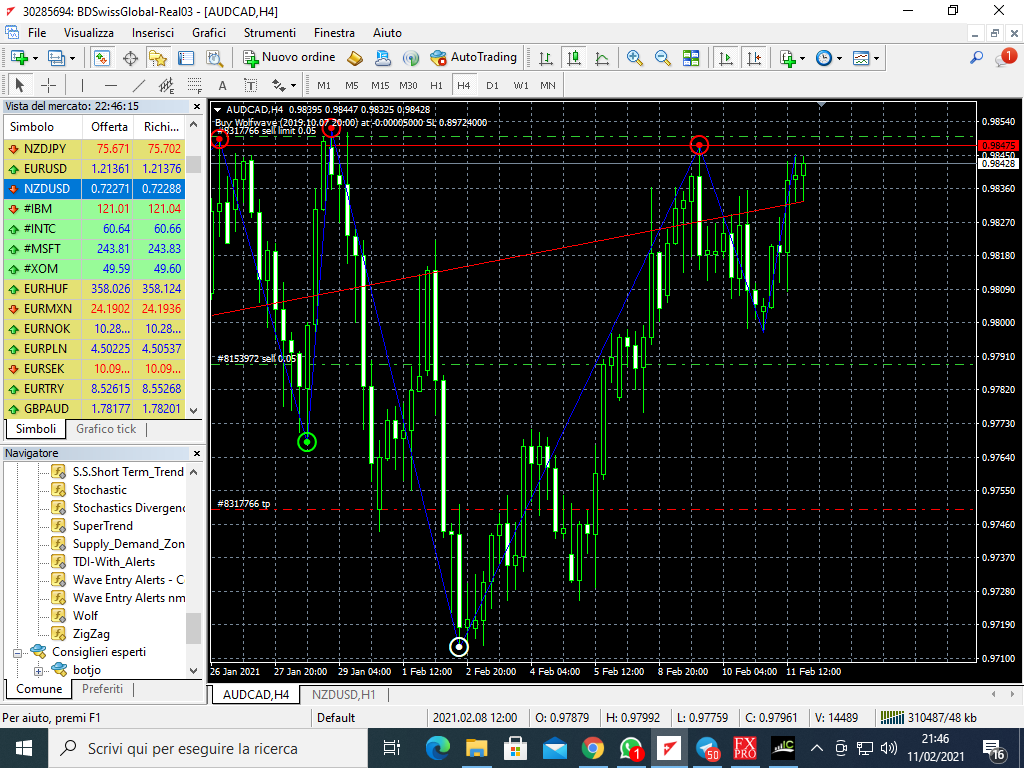Click the Nuovo ordine button

click(289, 57)
